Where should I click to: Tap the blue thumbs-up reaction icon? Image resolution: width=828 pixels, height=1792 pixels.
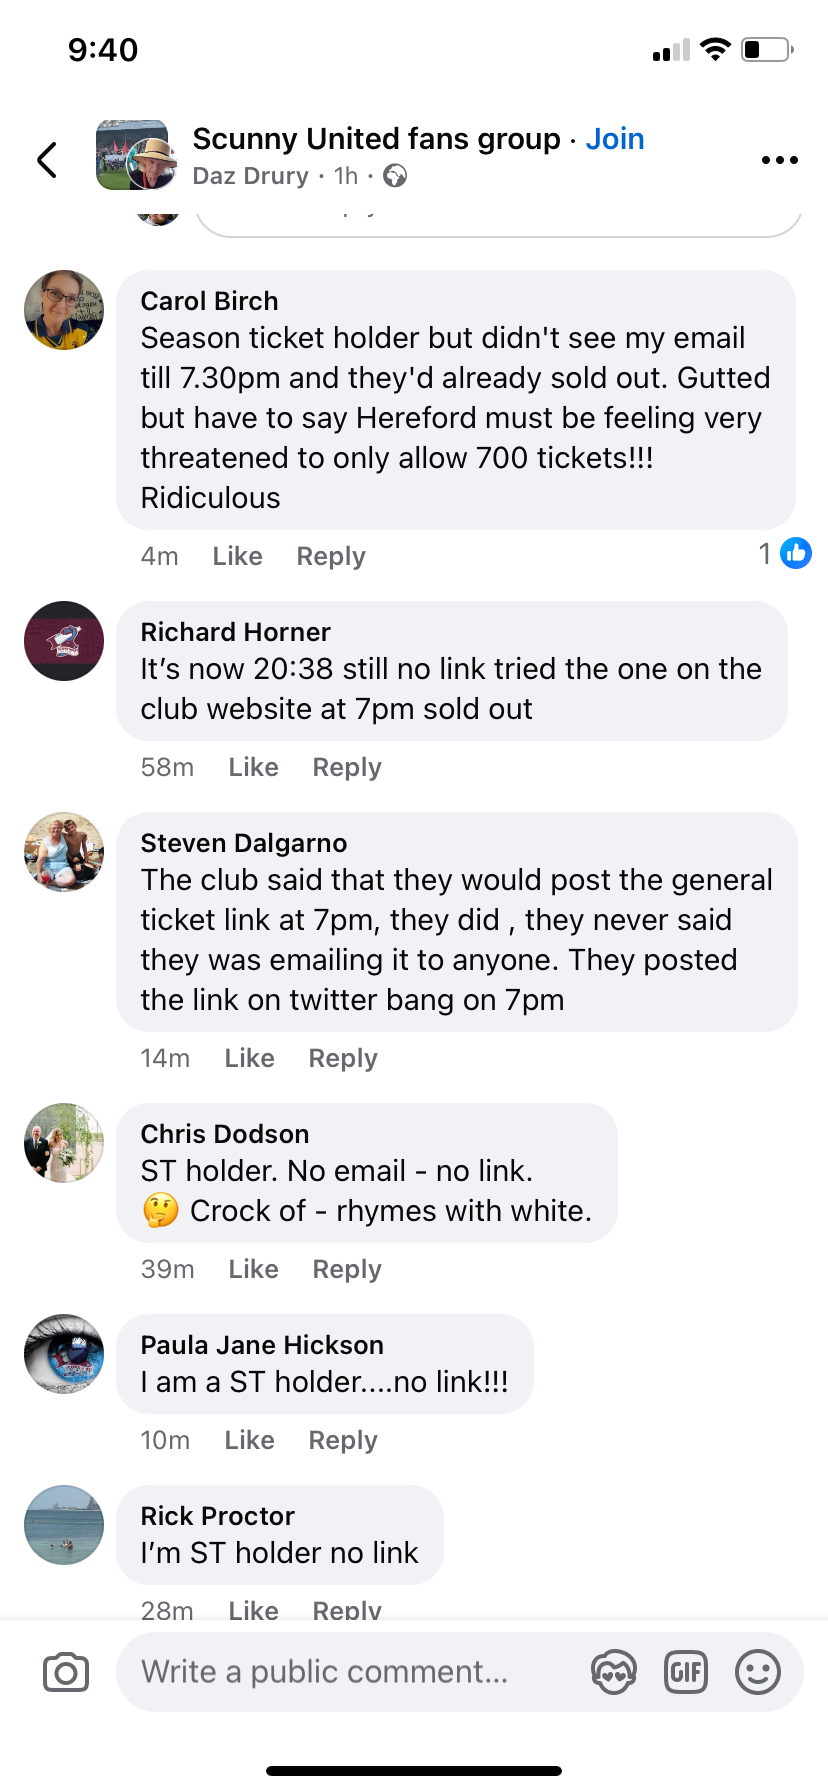pyautogui.click(x=796, y=553)
